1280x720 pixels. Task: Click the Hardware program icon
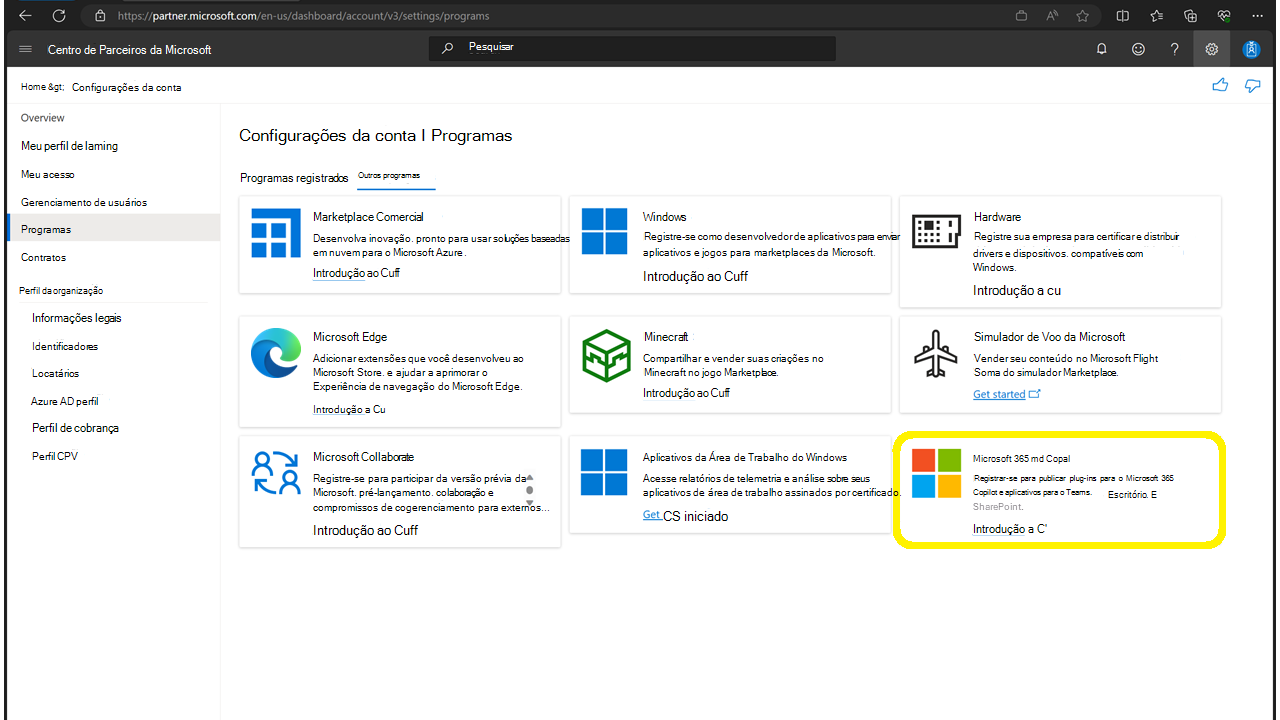click(x=936, y=232)
